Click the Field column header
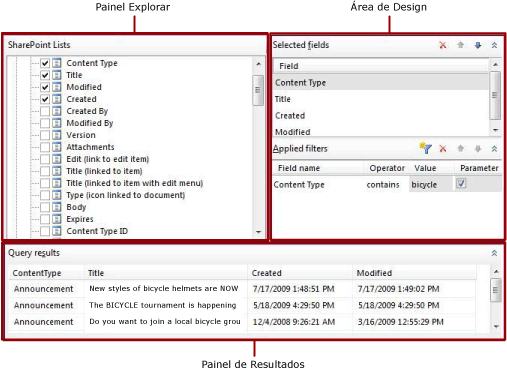Viewport: 507px width, 371px height. [x=381, y=66]
